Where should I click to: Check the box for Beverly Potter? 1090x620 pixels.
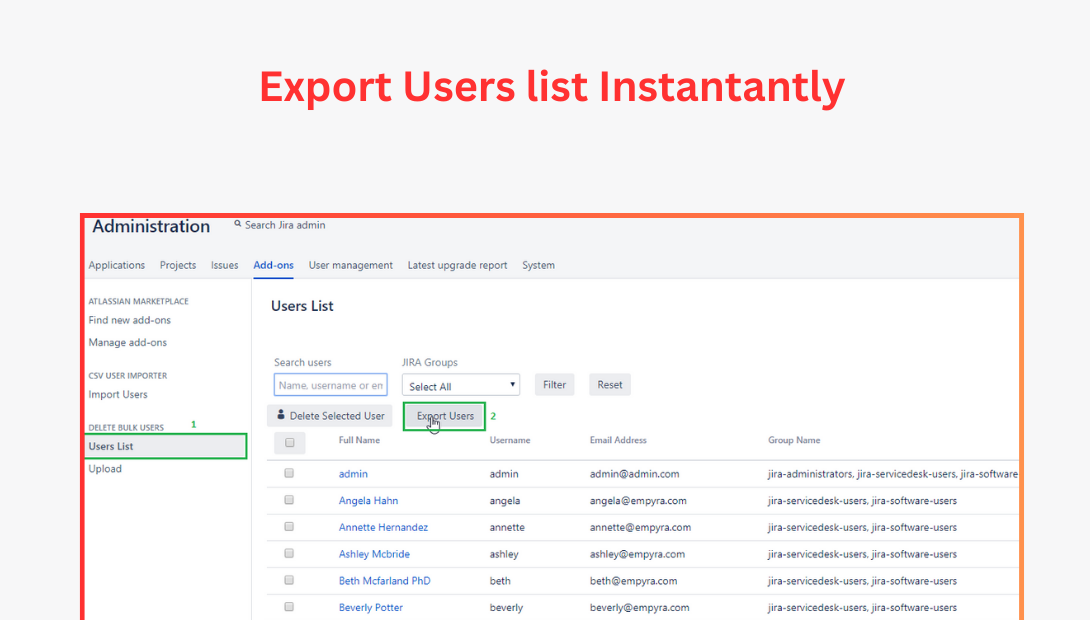pos(289,607)
